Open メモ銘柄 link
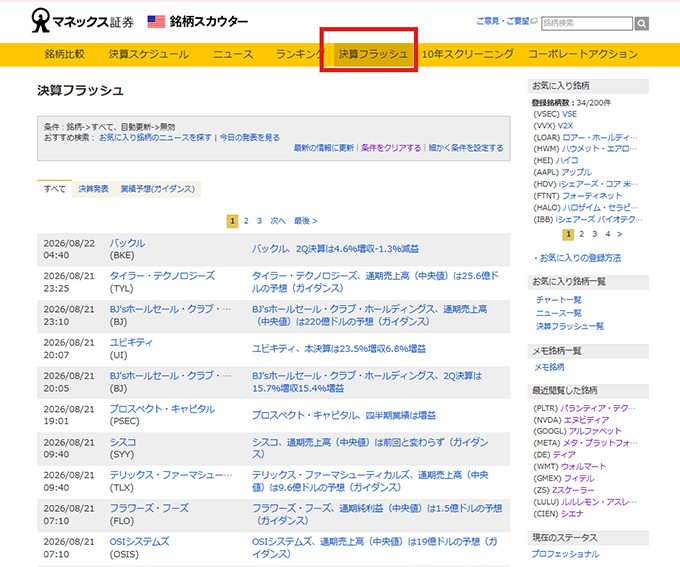This screenshot has height=567, width=680. click(x=549, y=367)
